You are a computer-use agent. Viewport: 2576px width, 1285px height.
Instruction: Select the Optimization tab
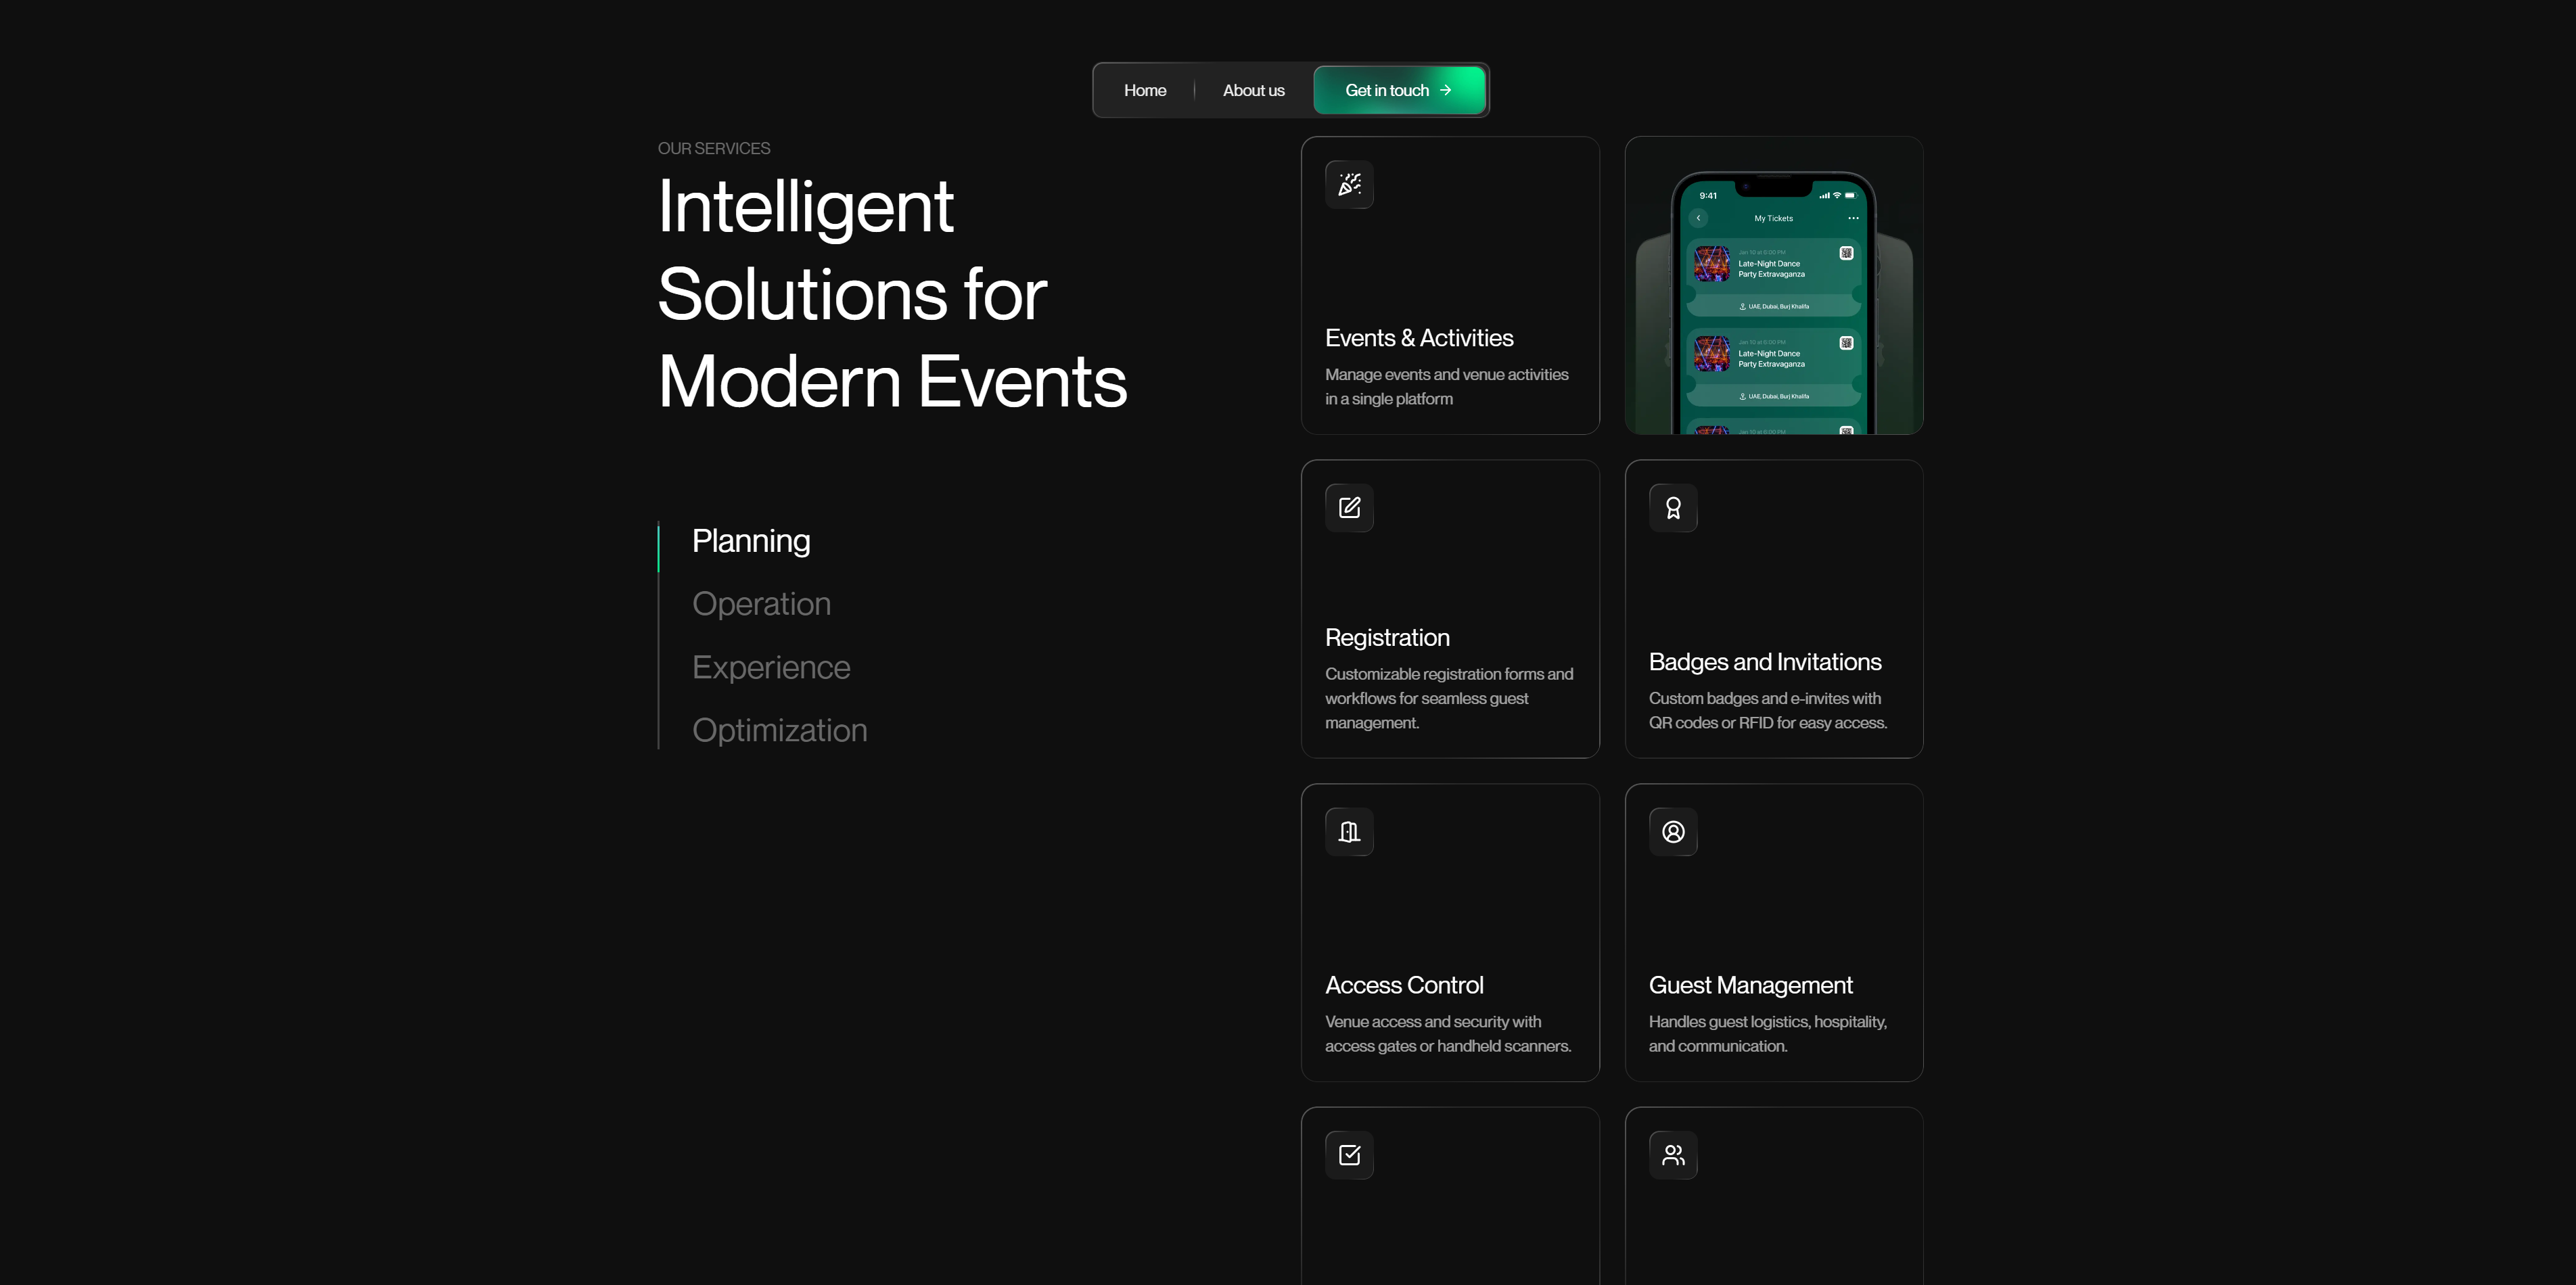pyautogui.click(x=780, y=730)
